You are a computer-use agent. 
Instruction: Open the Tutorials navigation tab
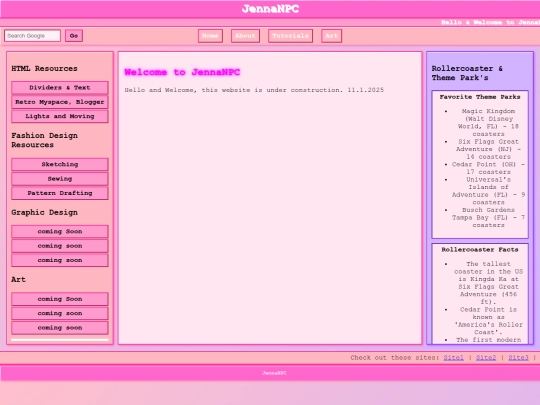pos(290,36)
